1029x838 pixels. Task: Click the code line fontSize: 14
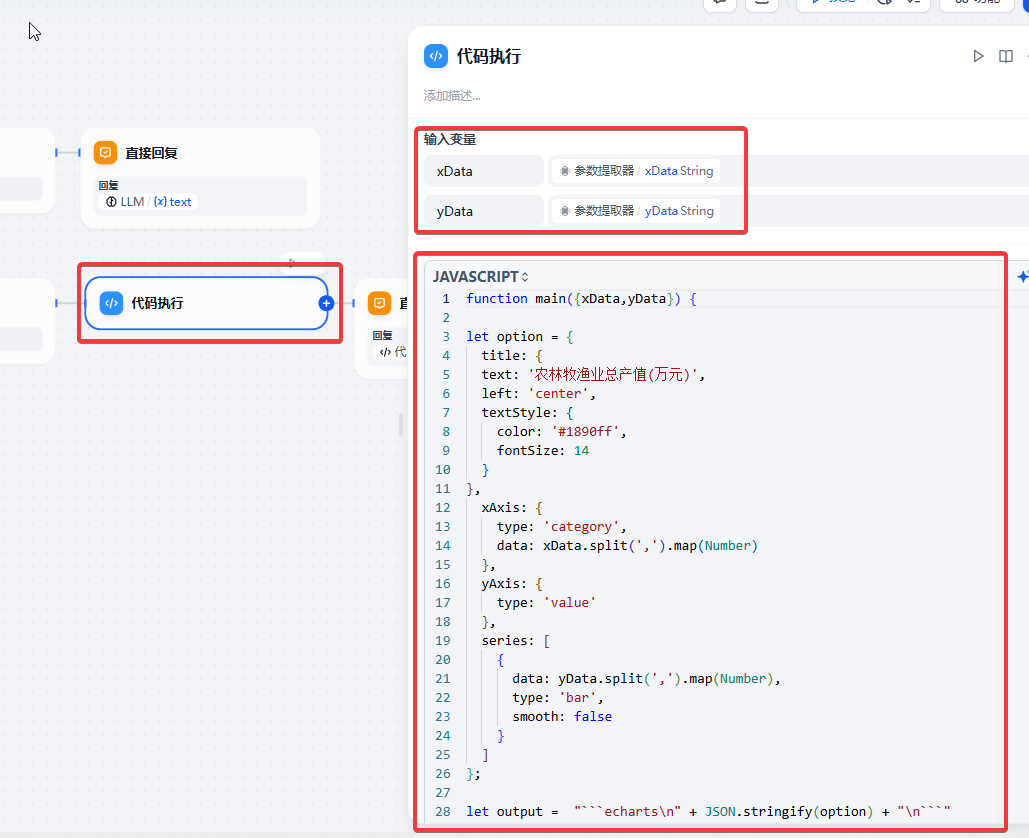(543, 451)
